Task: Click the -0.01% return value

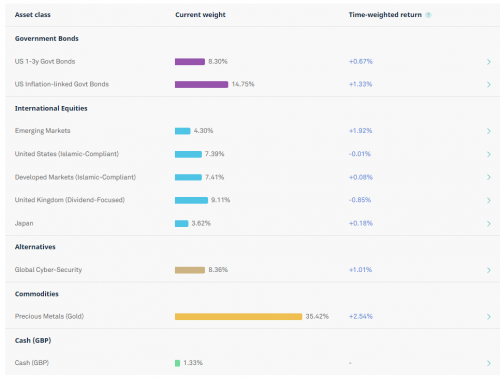Action: tap(360, 154)
